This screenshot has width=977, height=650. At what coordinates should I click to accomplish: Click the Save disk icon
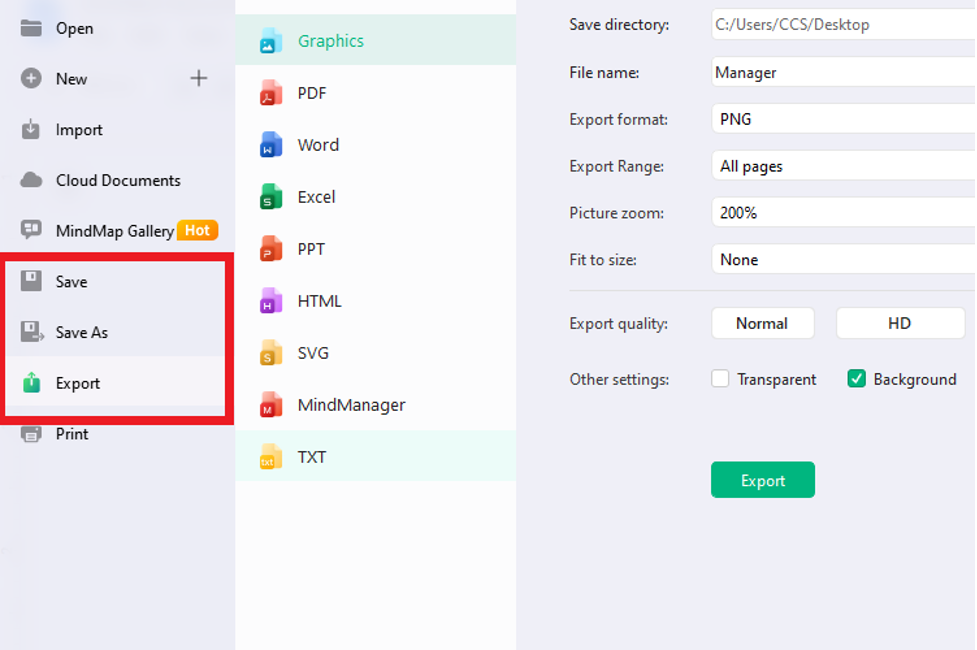(31, 281)
